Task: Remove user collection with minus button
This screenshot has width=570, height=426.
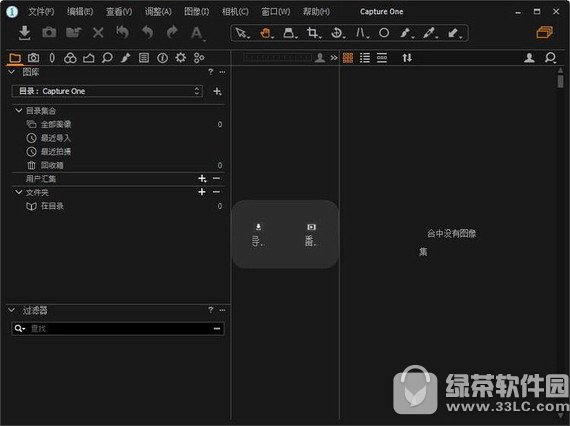Action: (x=216, y=178)
